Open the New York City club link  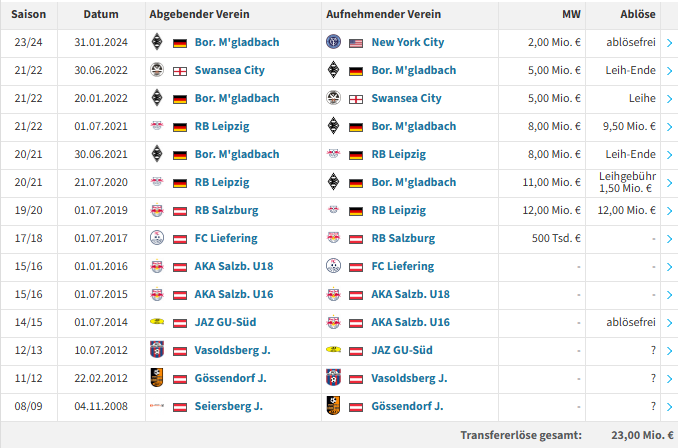point(408,42)
